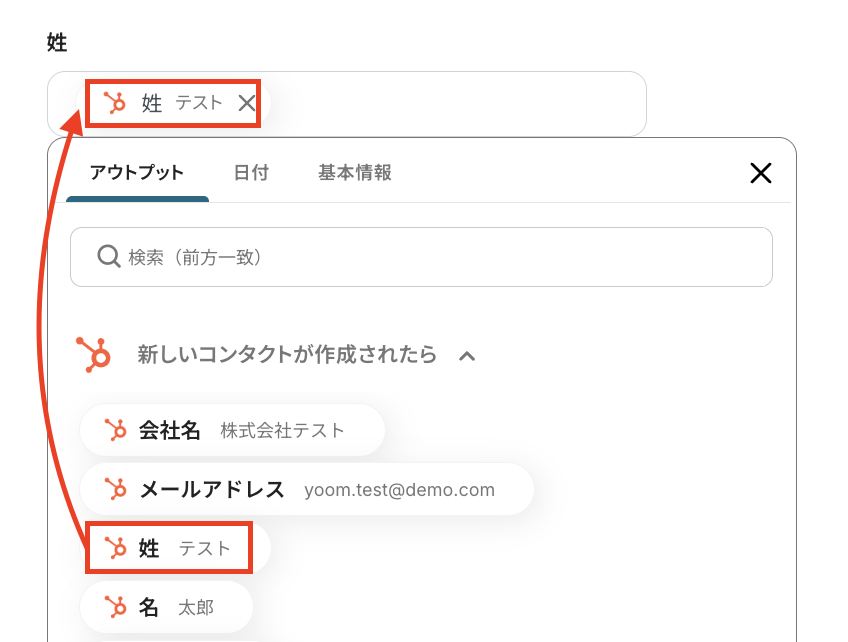Click HubSpot icon on 会社名 chip
848x642 pixels.
tap(116, 430)
